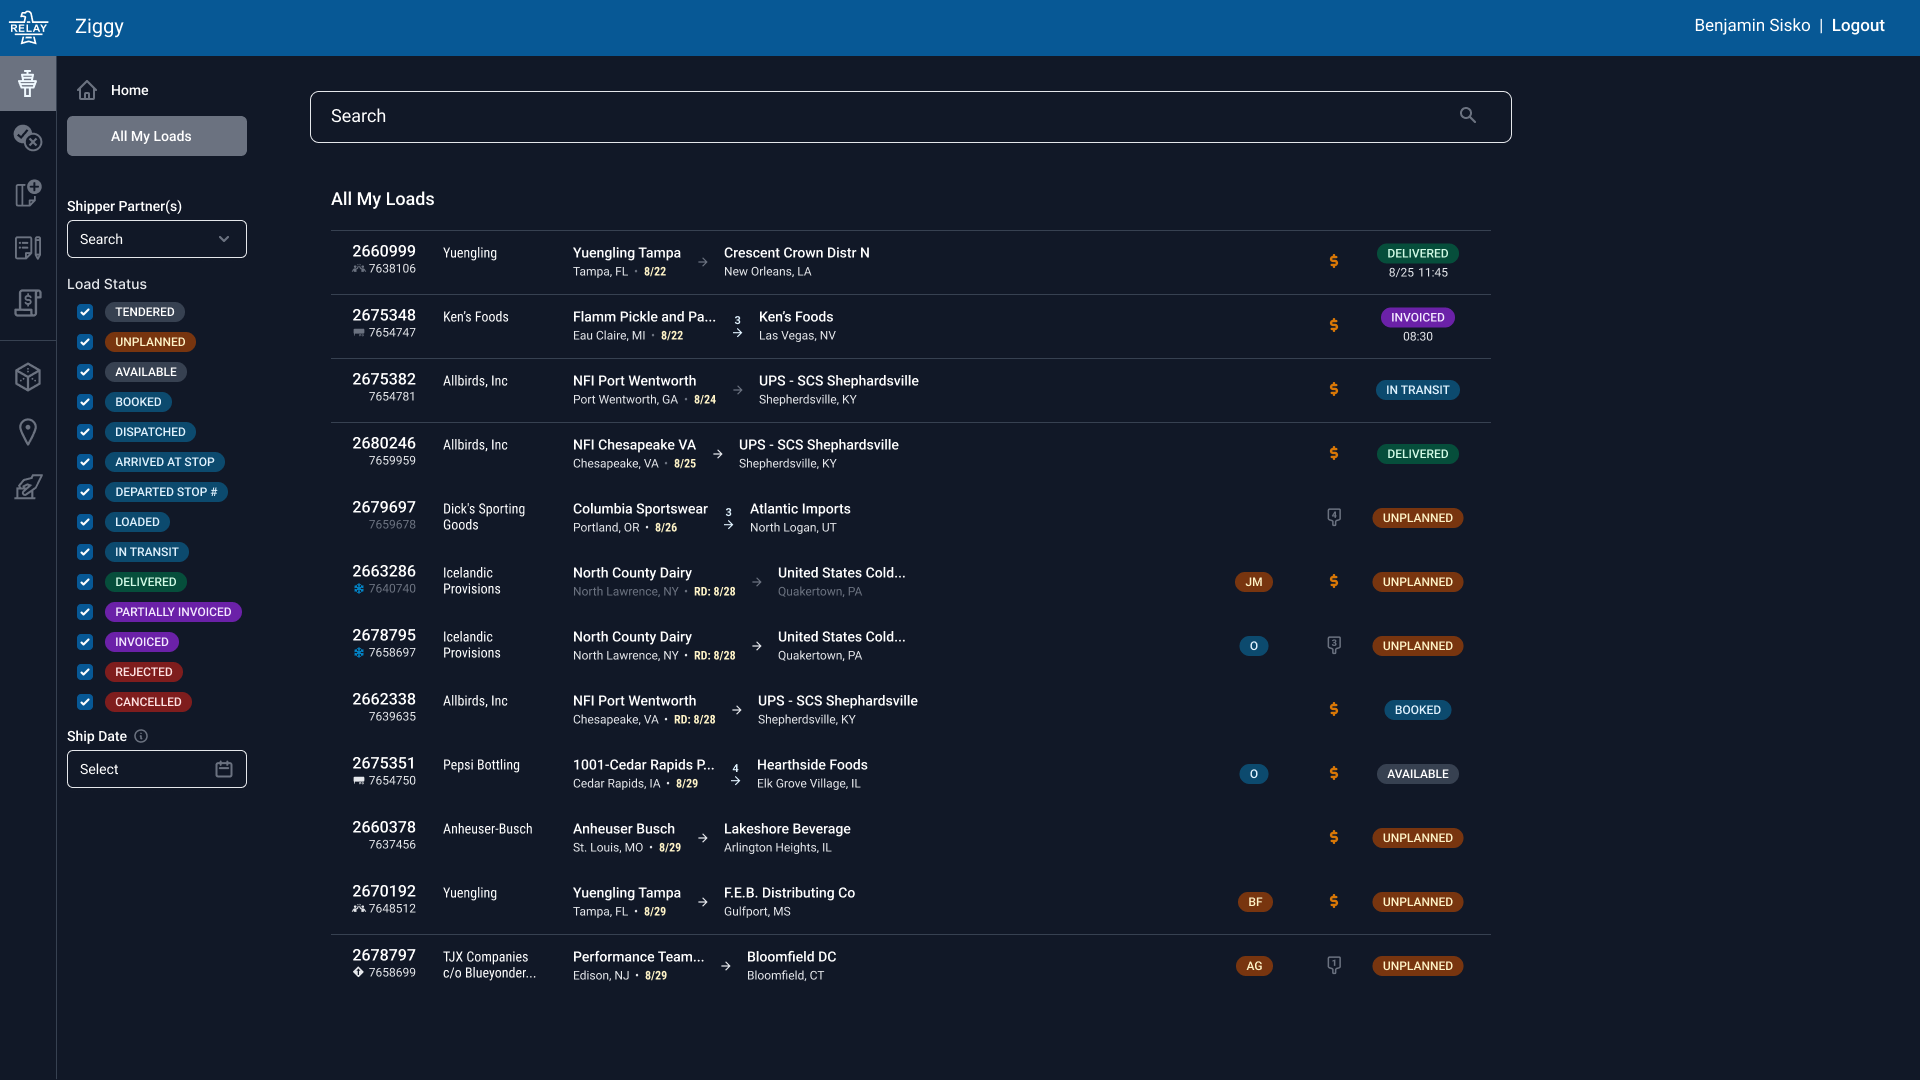Image resolution: width=1920 pixels, height=1080 pixels.
Task: Click the AVAILABLE badge on load 2675351
Action: coord(1417,774)
